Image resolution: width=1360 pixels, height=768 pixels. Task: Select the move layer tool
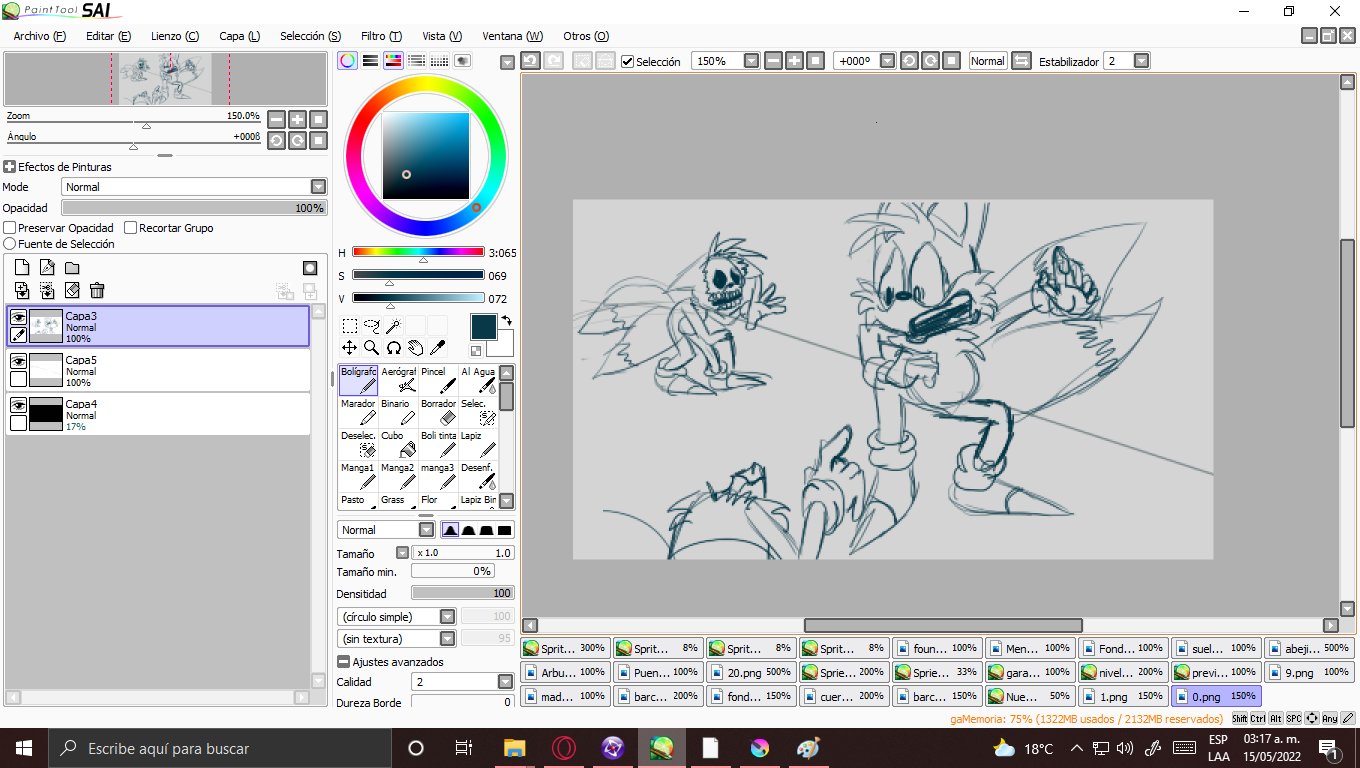349,347
